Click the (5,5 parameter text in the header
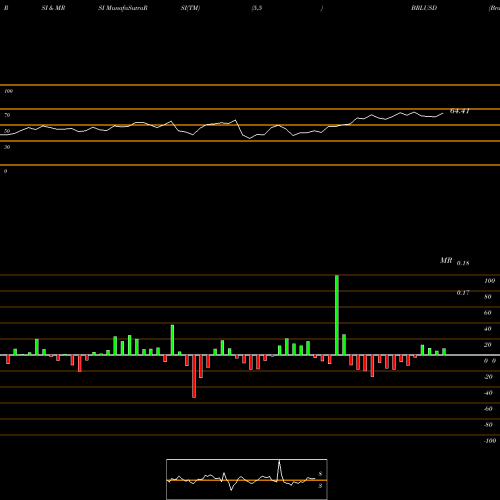The height and width of the screenshot is (500, 500). pos(257,8)
